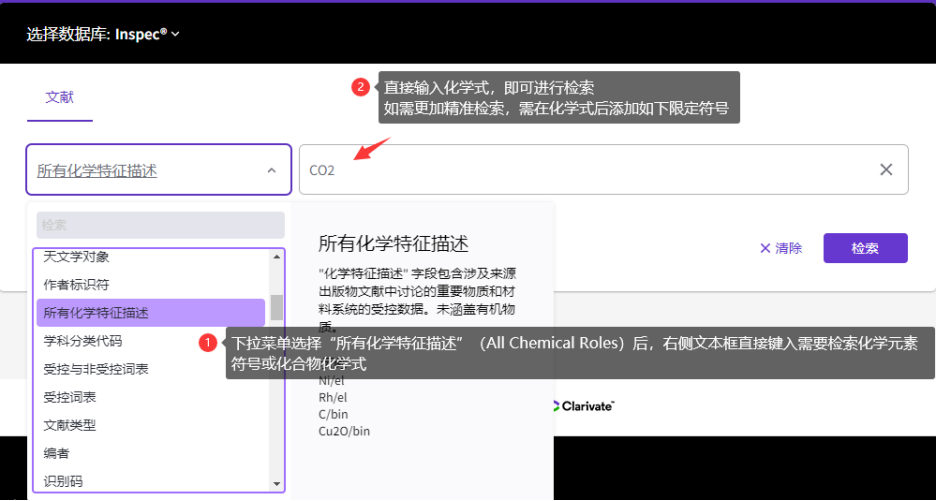Image resolution: width=936 pixels, height=501 pixels.
Task: Click the Cu2O/bin example text
Action: tap(344, 431)
